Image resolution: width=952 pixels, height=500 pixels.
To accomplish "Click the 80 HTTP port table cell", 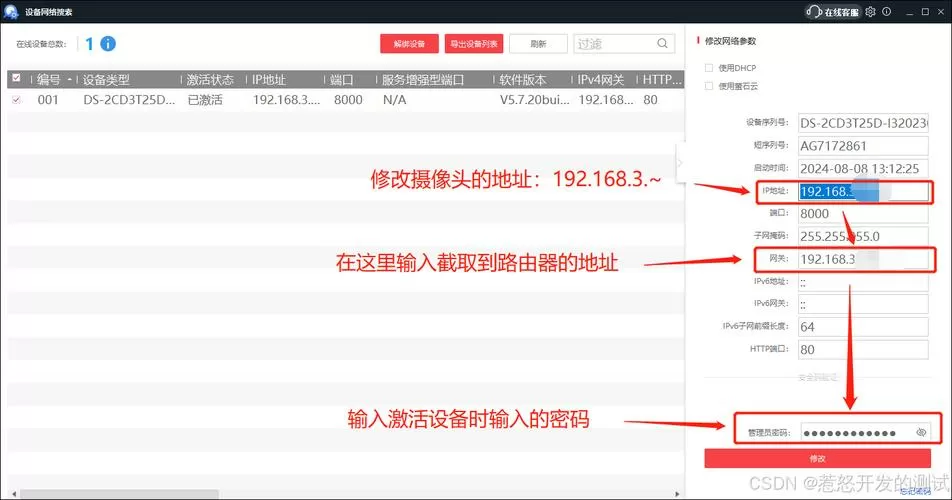I will click(650, 100).
